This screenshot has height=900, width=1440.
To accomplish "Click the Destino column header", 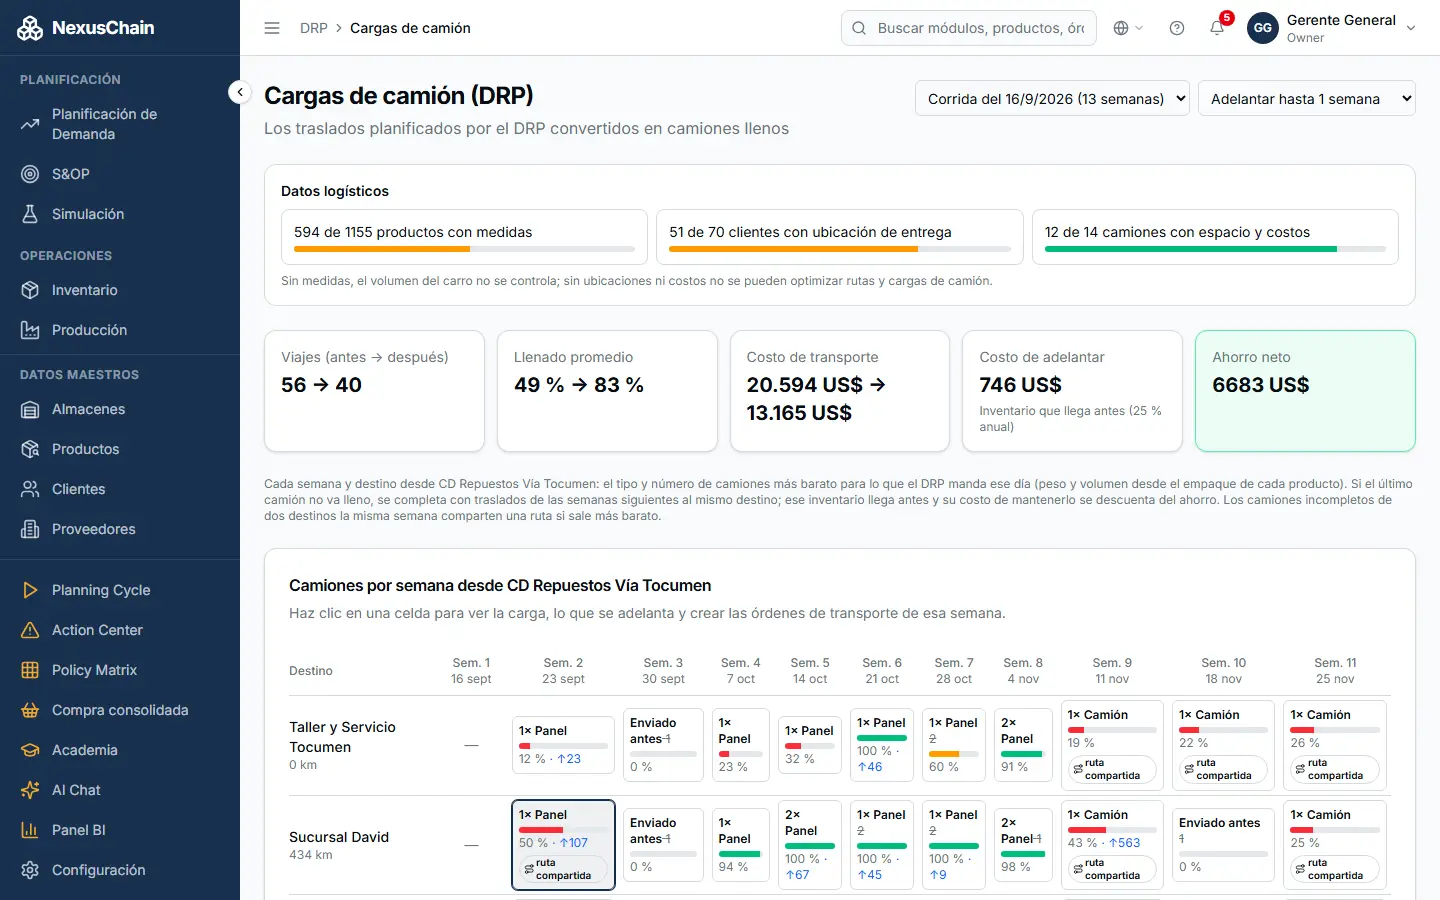I will 311,671.
